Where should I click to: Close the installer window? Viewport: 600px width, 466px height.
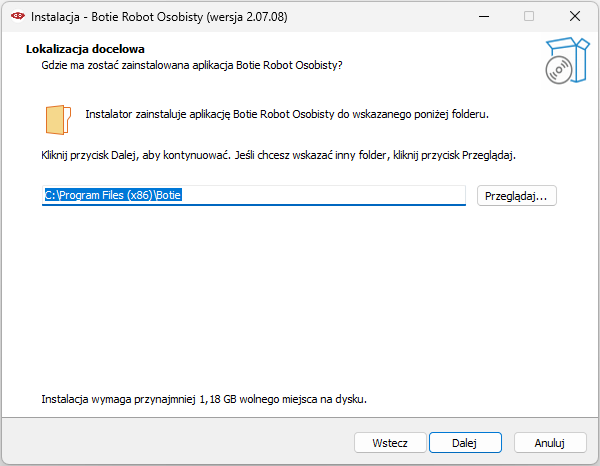[x=574, y=16]
